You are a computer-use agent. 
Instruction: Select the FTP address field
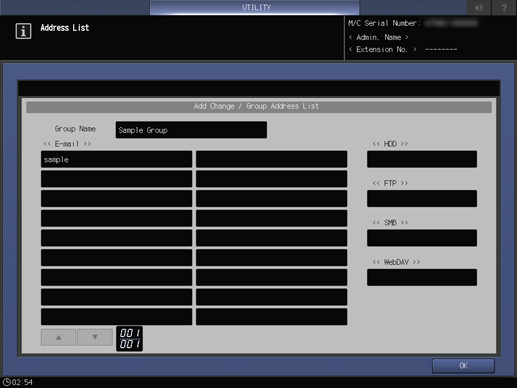click(x=422, y=199)
